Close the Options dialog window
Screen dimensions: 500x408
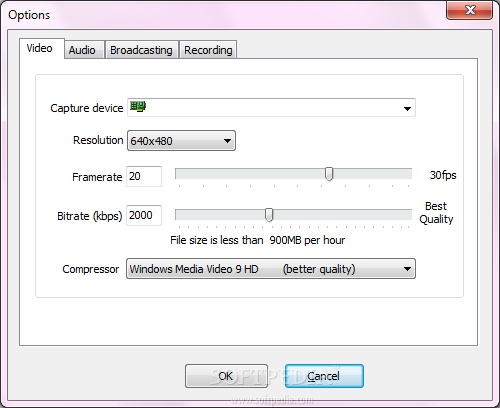(469, 10)
